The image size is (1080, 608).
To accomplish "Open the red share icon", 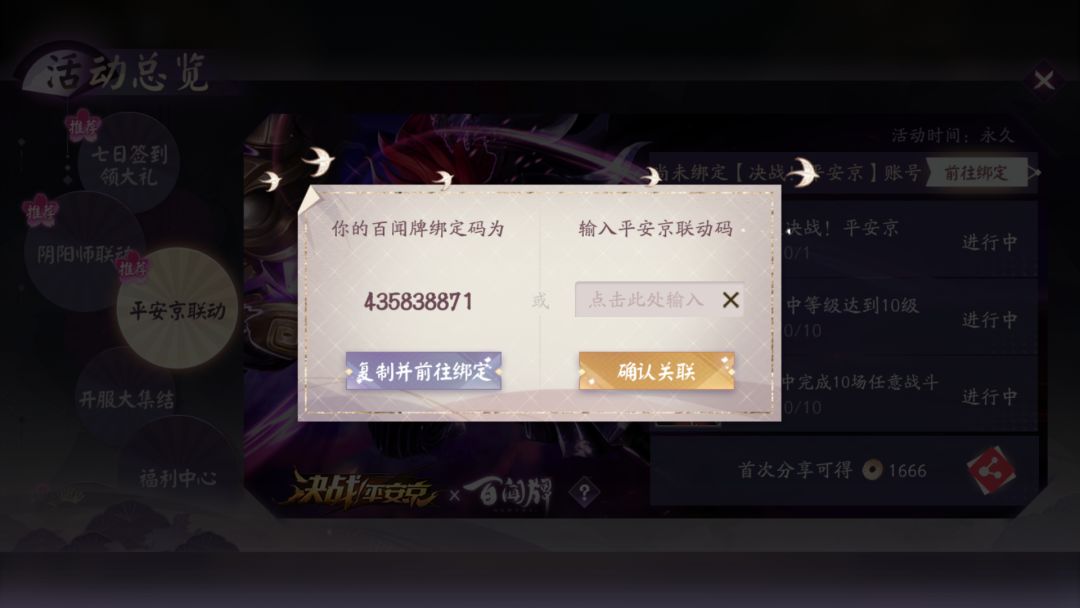I will coord(991,471).
